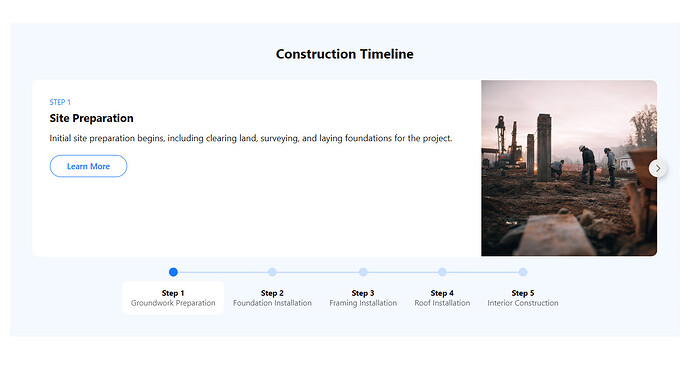Screen dimensions: 690x368
Task: Click the site preparation description text
Action: [251, 138]
